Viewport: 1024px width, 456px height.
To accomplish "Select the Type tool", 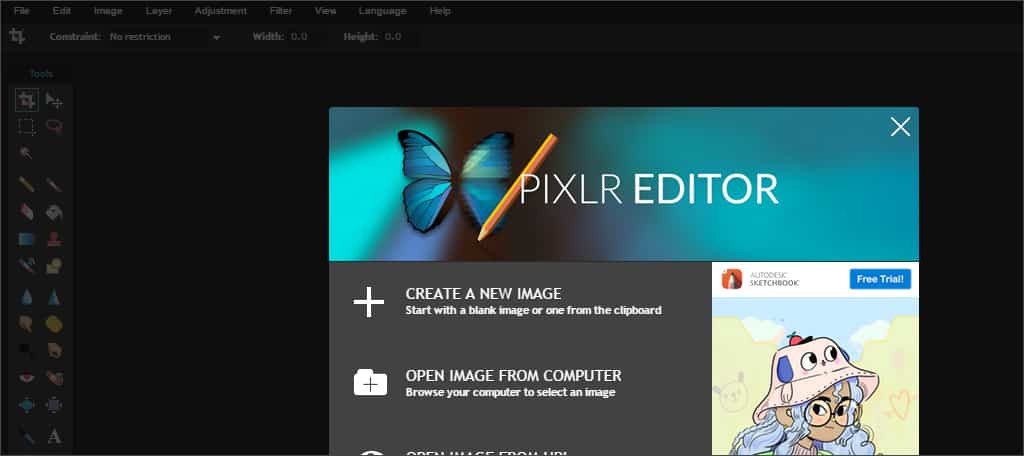I will [x=54, y=436].
